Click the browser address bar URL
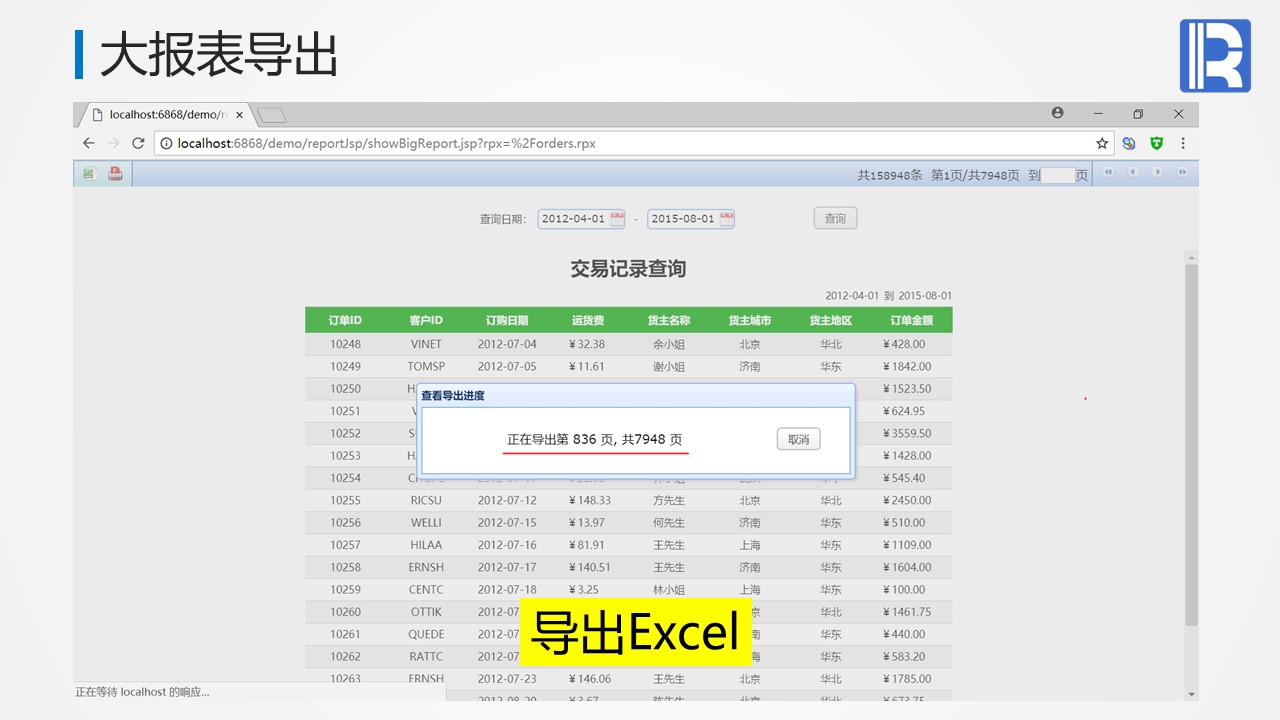Image resolution: width=1280 pixels, height=720 pixels. coord(386,143)
